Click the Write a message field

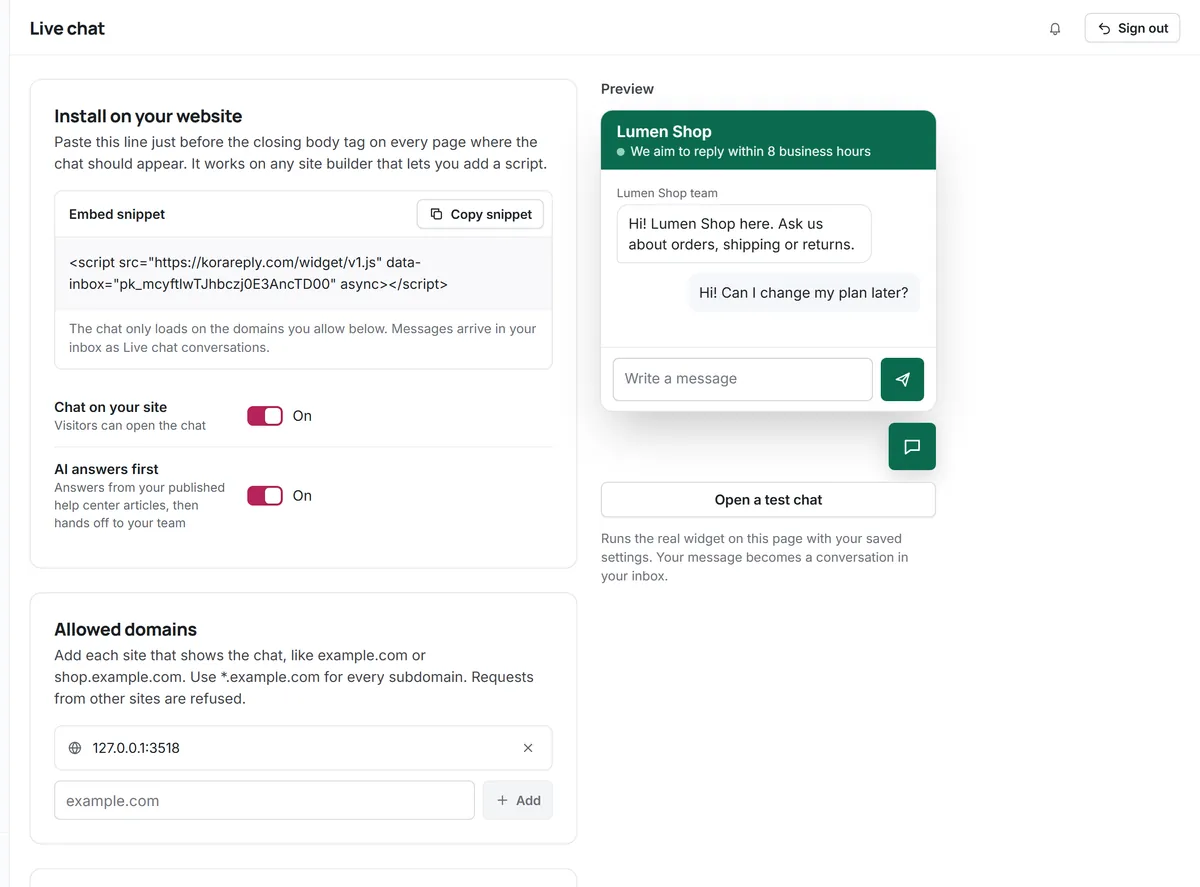coord(743,379)
